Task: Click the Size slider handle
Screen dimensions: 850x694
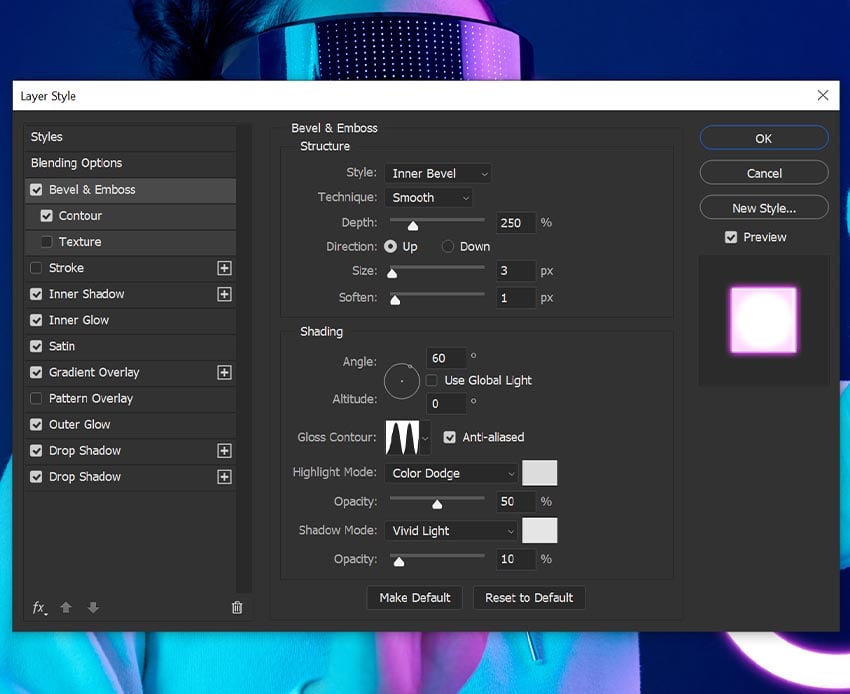Action: [392, 273]
